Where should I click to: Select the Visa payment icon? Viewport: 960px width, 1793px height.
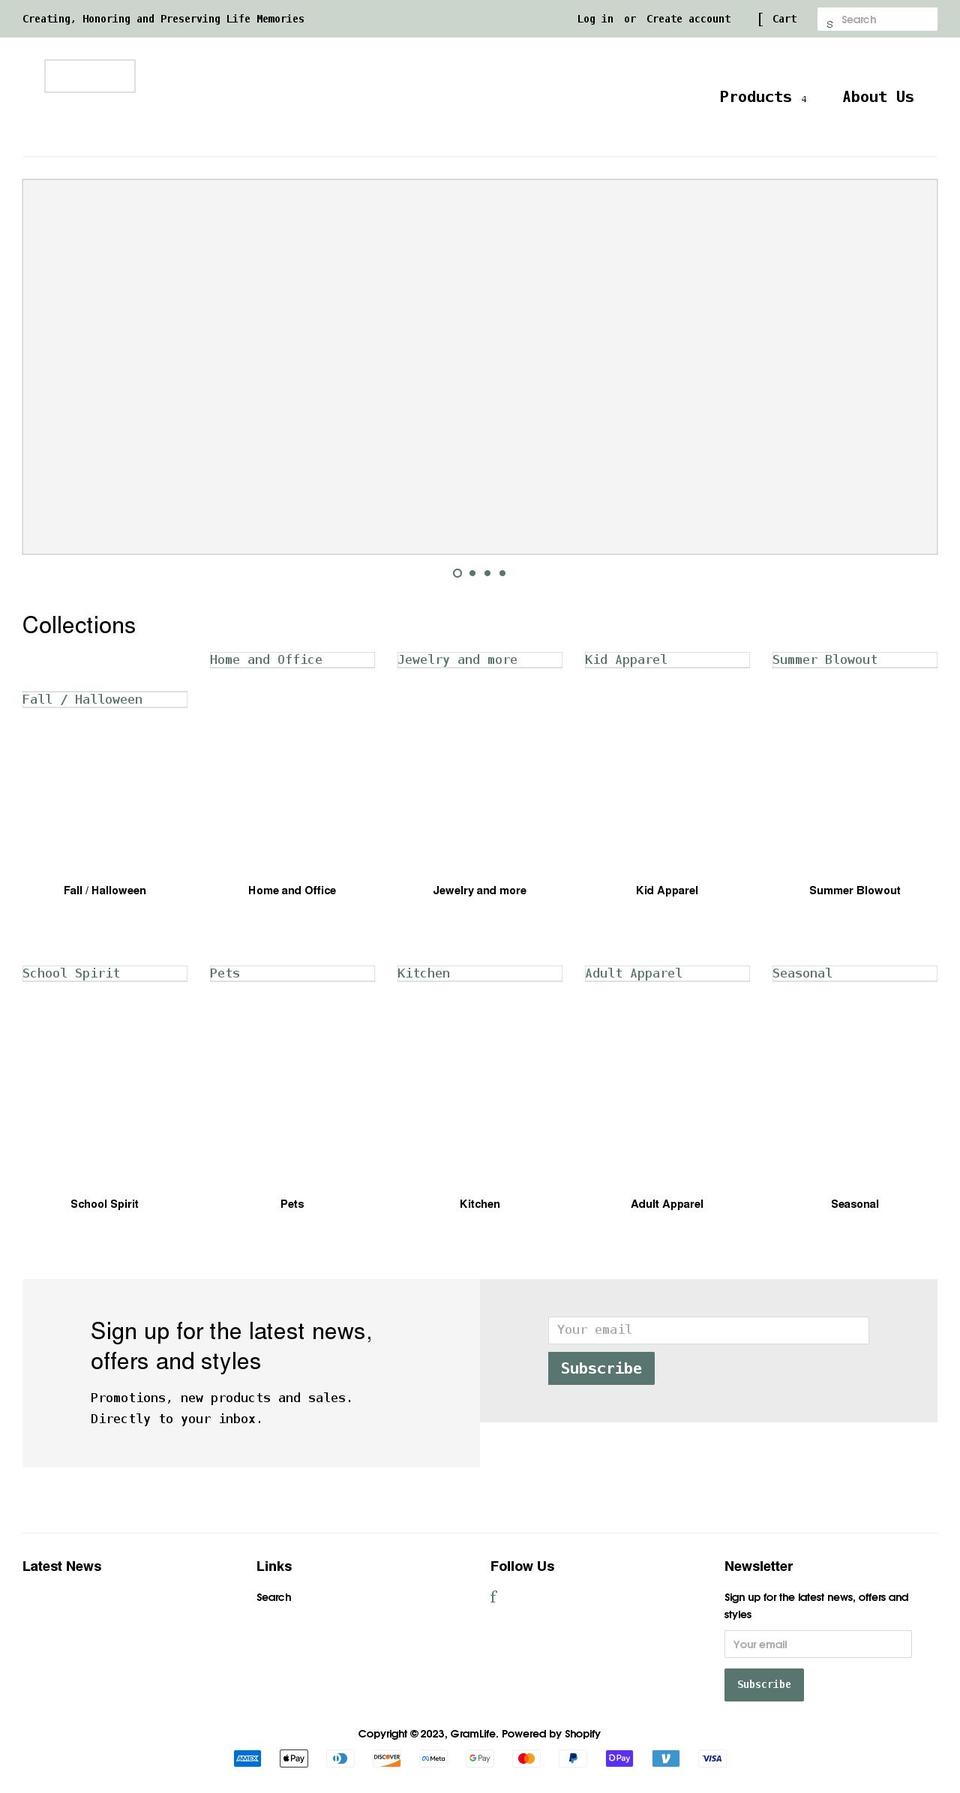pos(712,1758)
